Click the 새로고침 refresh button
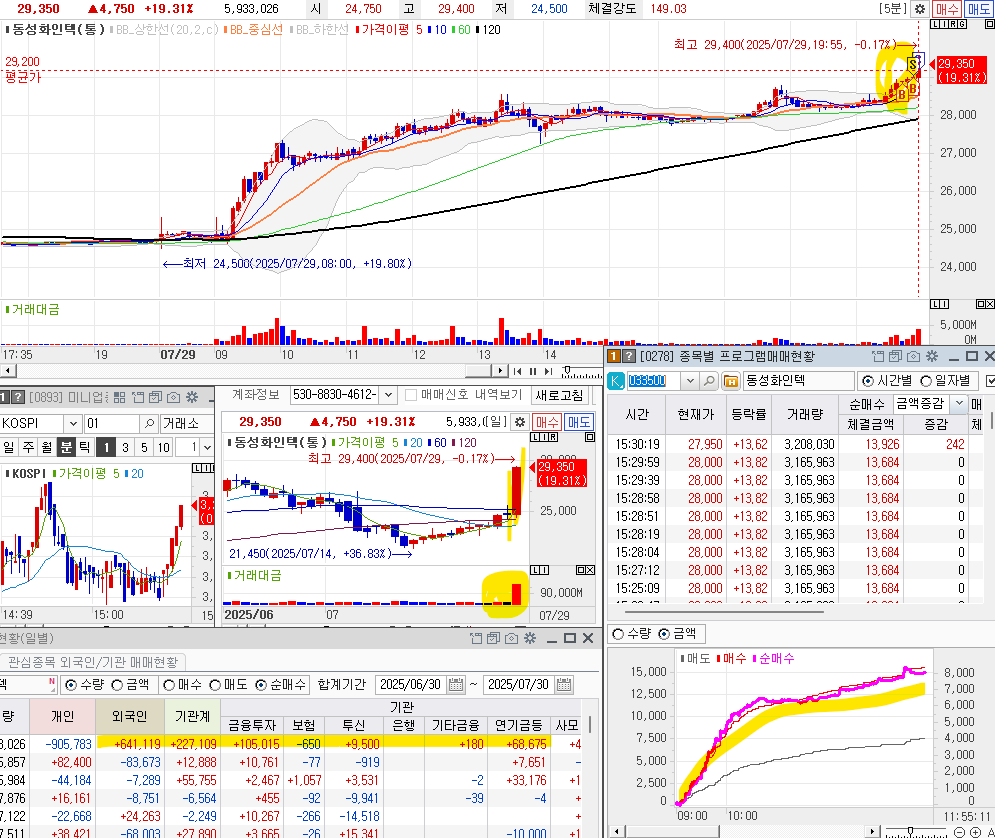The width and height of the screenshot is (995, 838). pyautogui.click(x=559, y=395)
